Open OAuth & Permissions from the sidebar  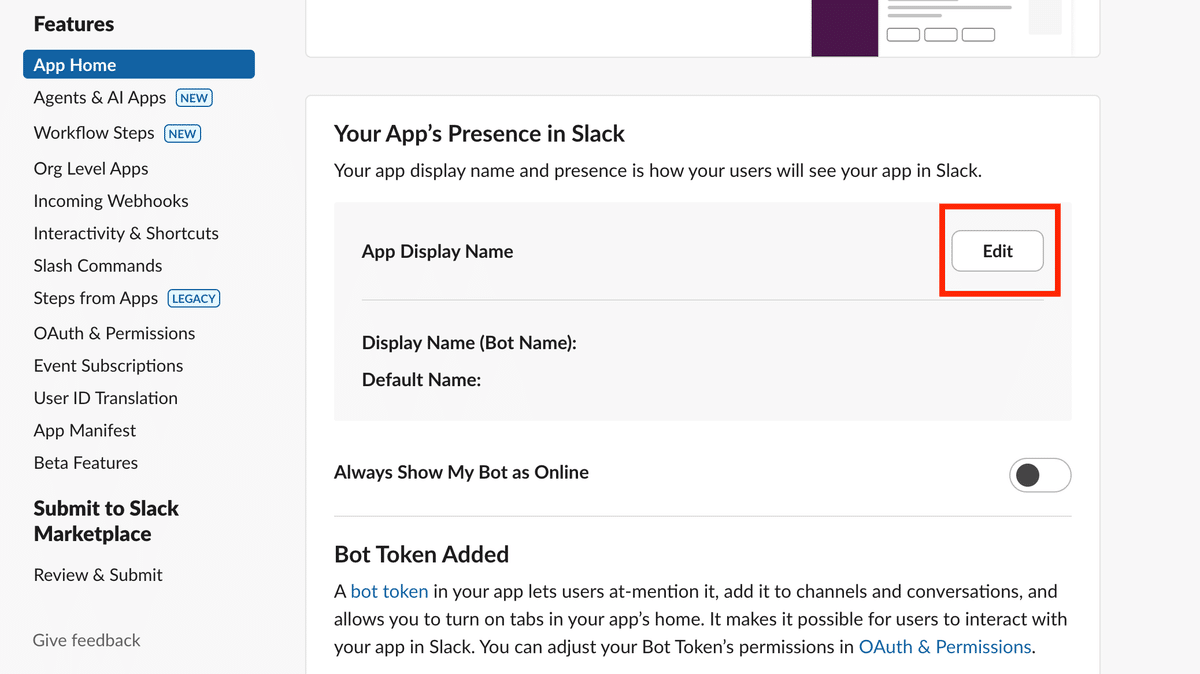[x=114, y=333]
